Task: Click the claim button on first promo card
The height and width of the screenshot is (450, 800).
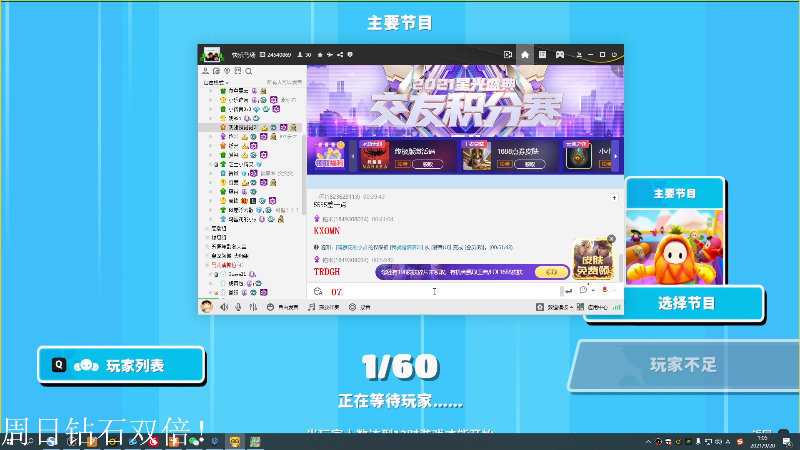Action: [x=428, y=164]
